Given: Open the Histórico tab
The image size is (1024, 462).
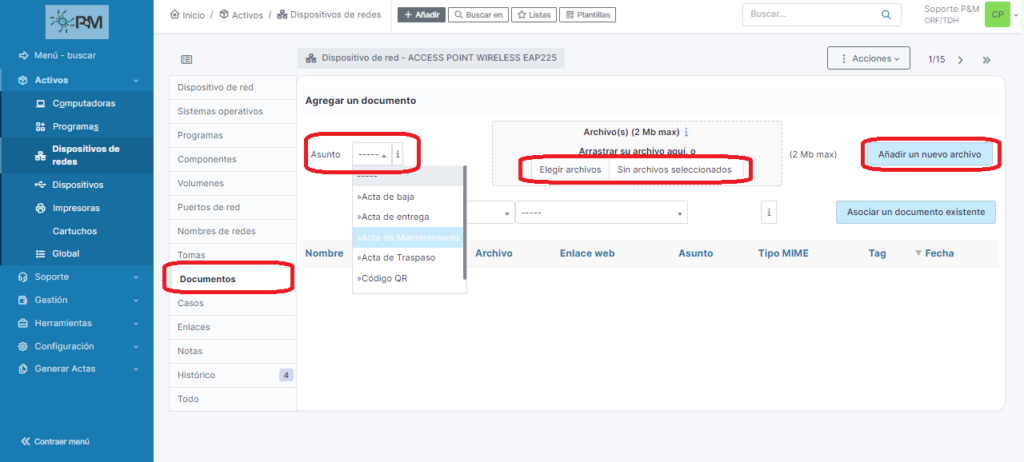Looking at the screenshot, I should (x=196, y=375).
